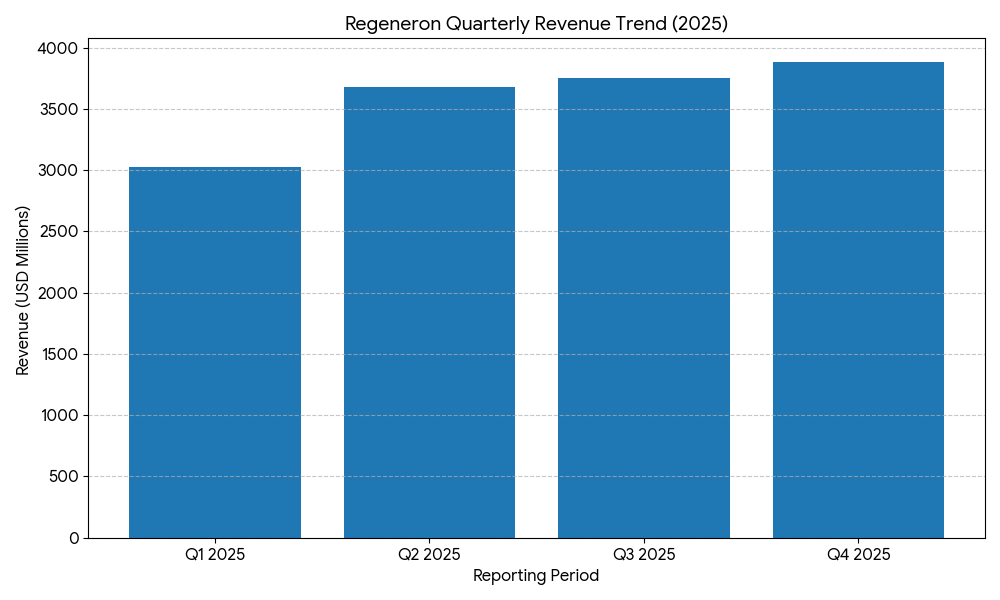Select the Q2 2025 revenue bar
Viewport: 1000px width, 600px height.
pos(429,312)
